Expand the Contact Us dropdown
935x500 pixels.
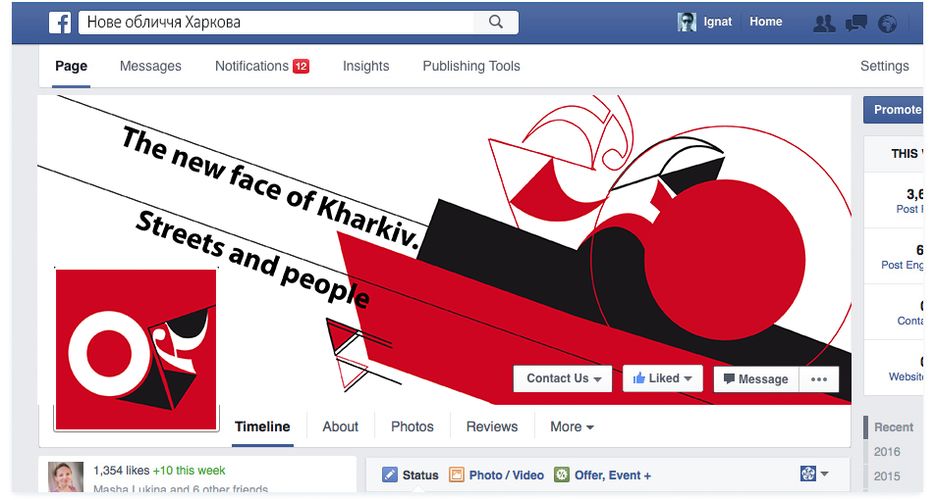point(563,379)
